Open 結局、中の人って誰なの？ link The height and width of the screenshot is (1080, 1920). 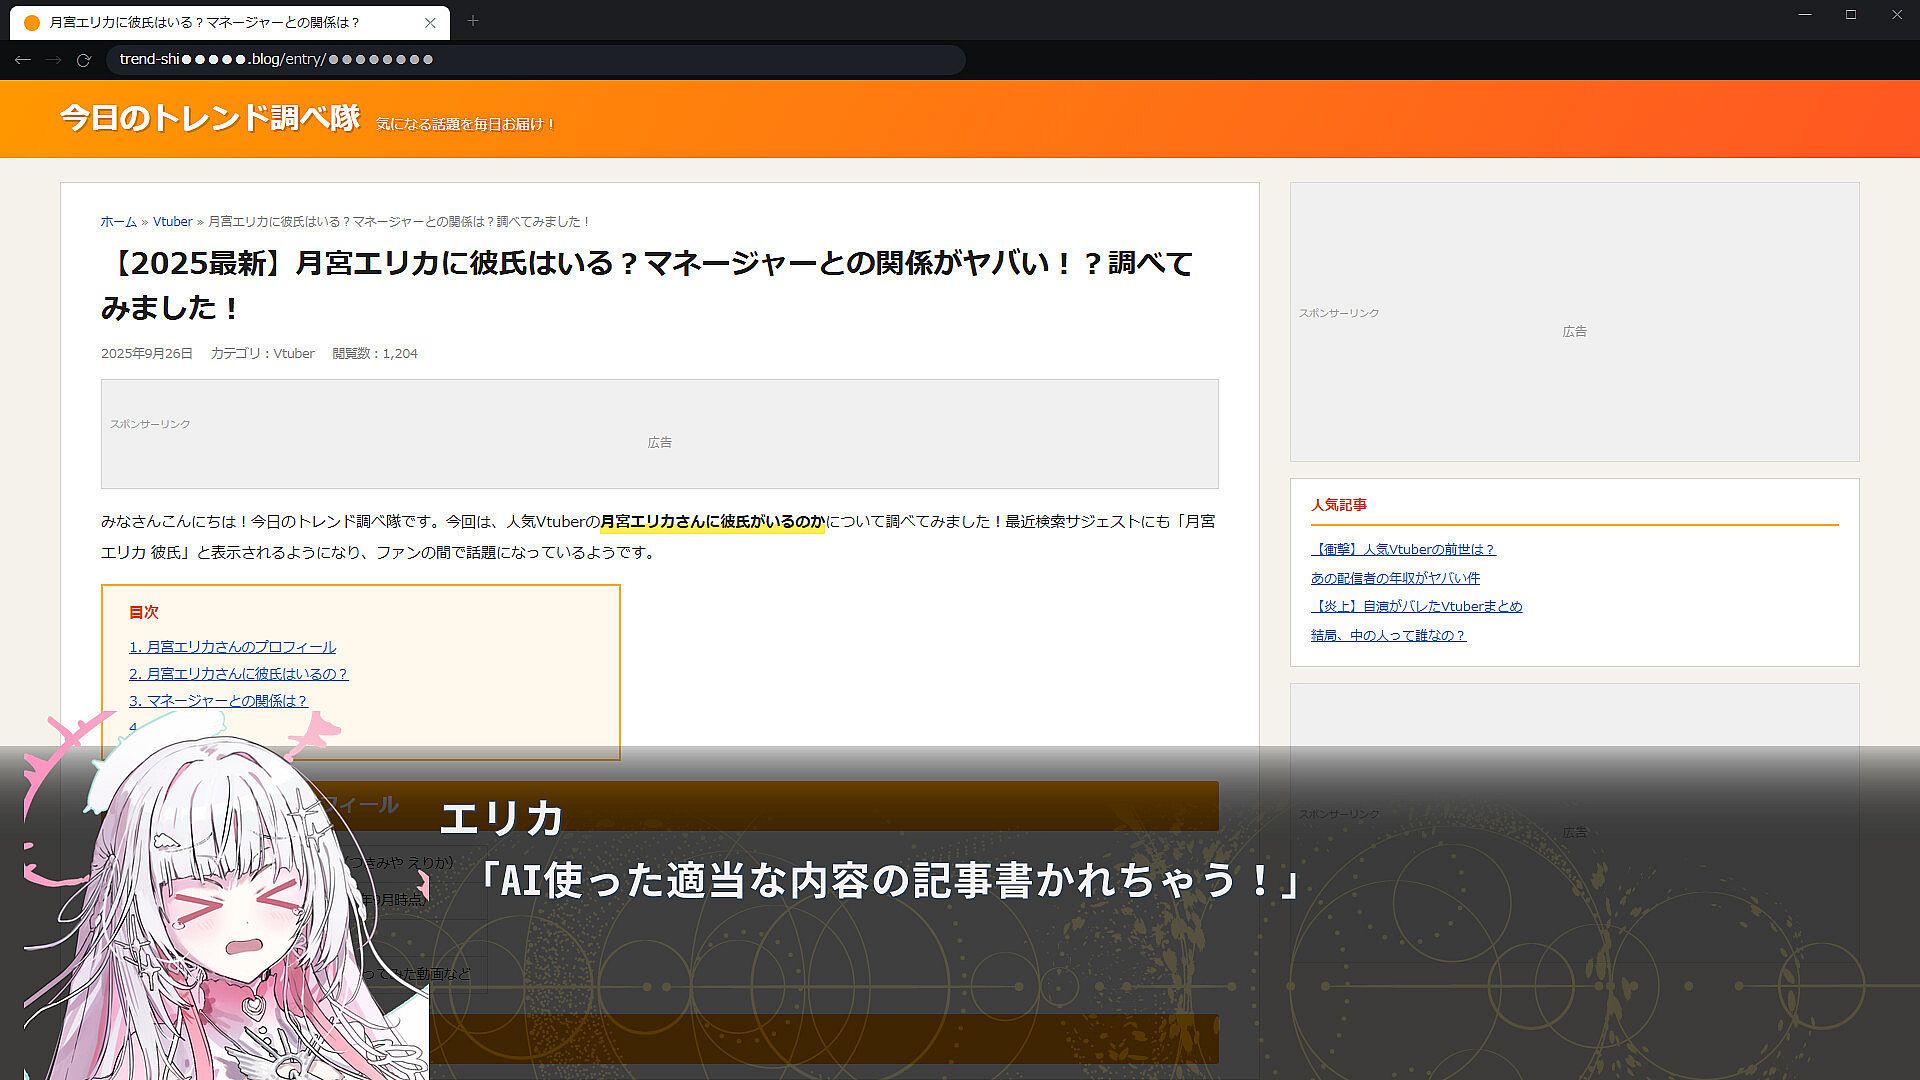pyautogui.click(x=1388, y=635)
